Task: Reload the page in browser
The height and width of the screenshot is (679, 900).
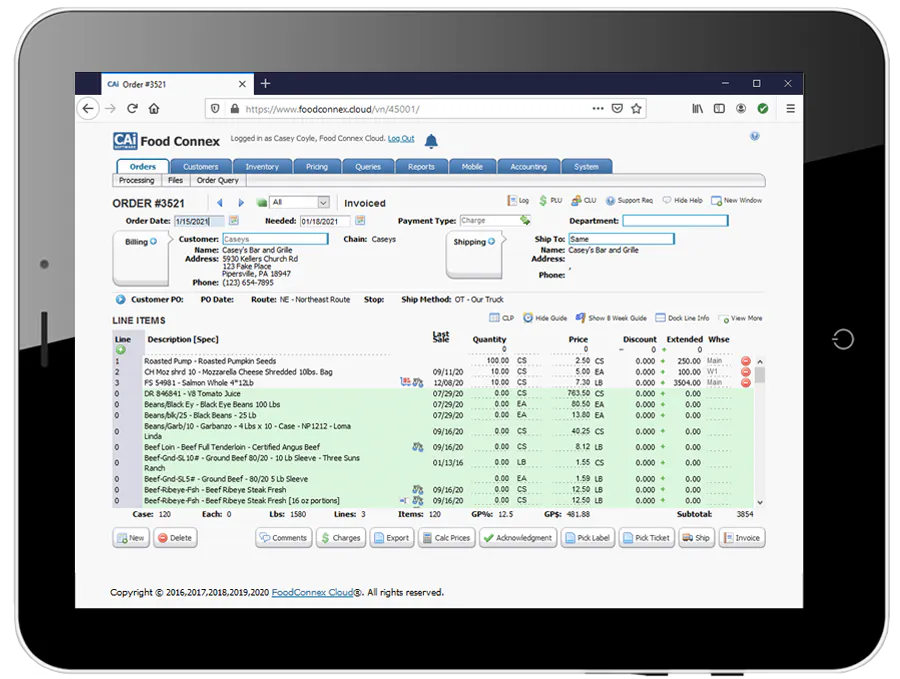Action: tap(133, 108)
